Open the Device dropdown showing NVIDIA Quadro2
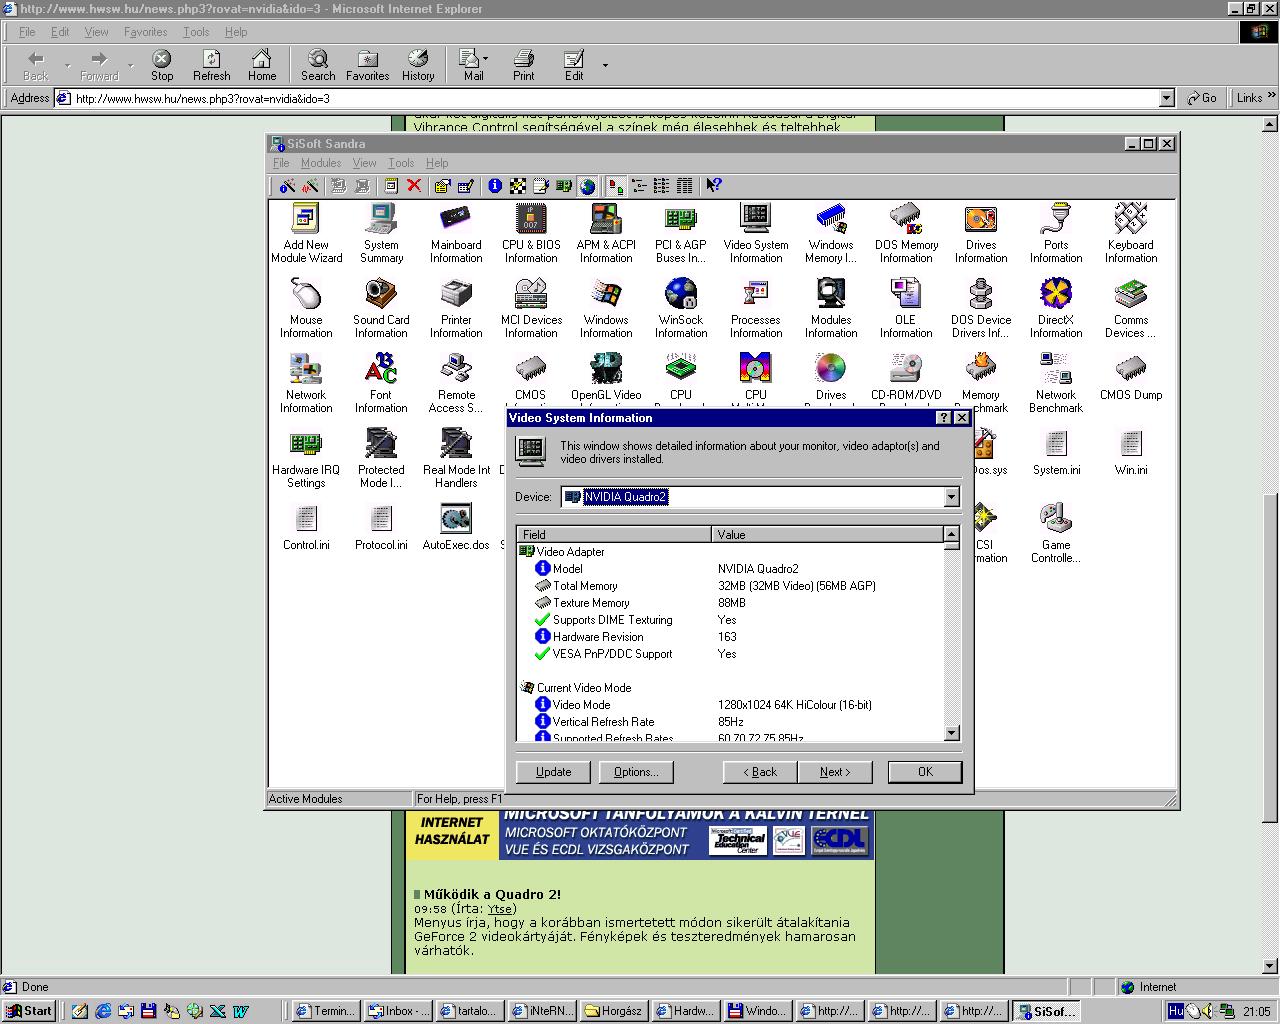The image size is (1280, 1024). tap(951, 497)
